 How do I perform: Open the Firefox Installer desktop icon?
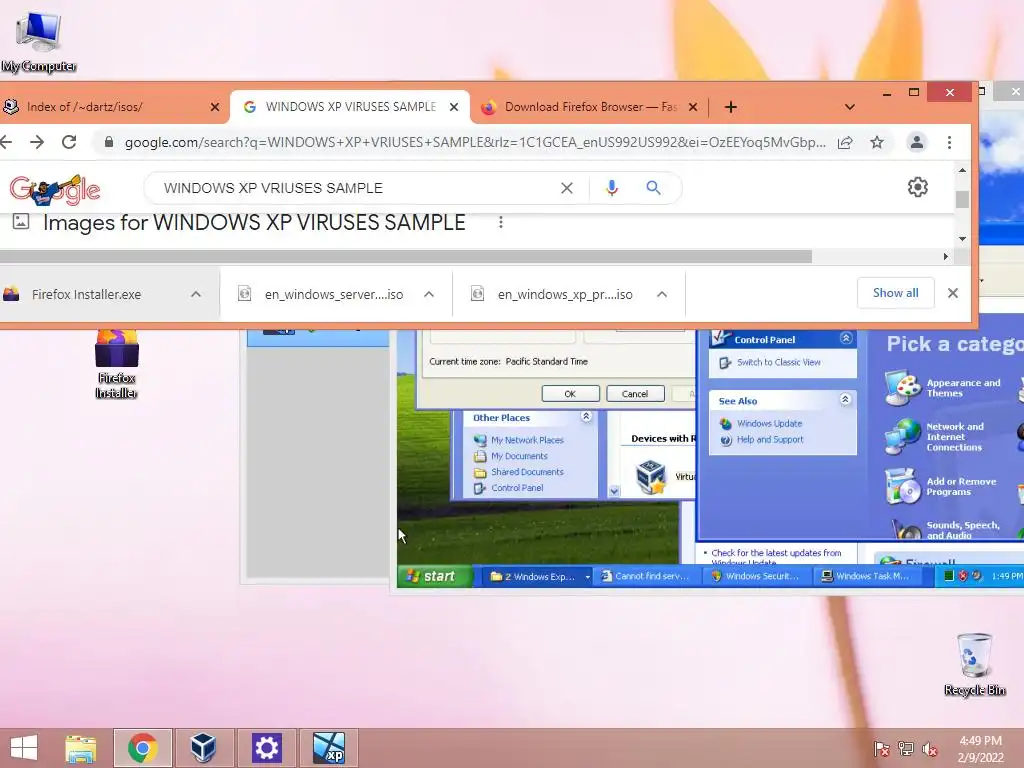click(x=116, y=364)
